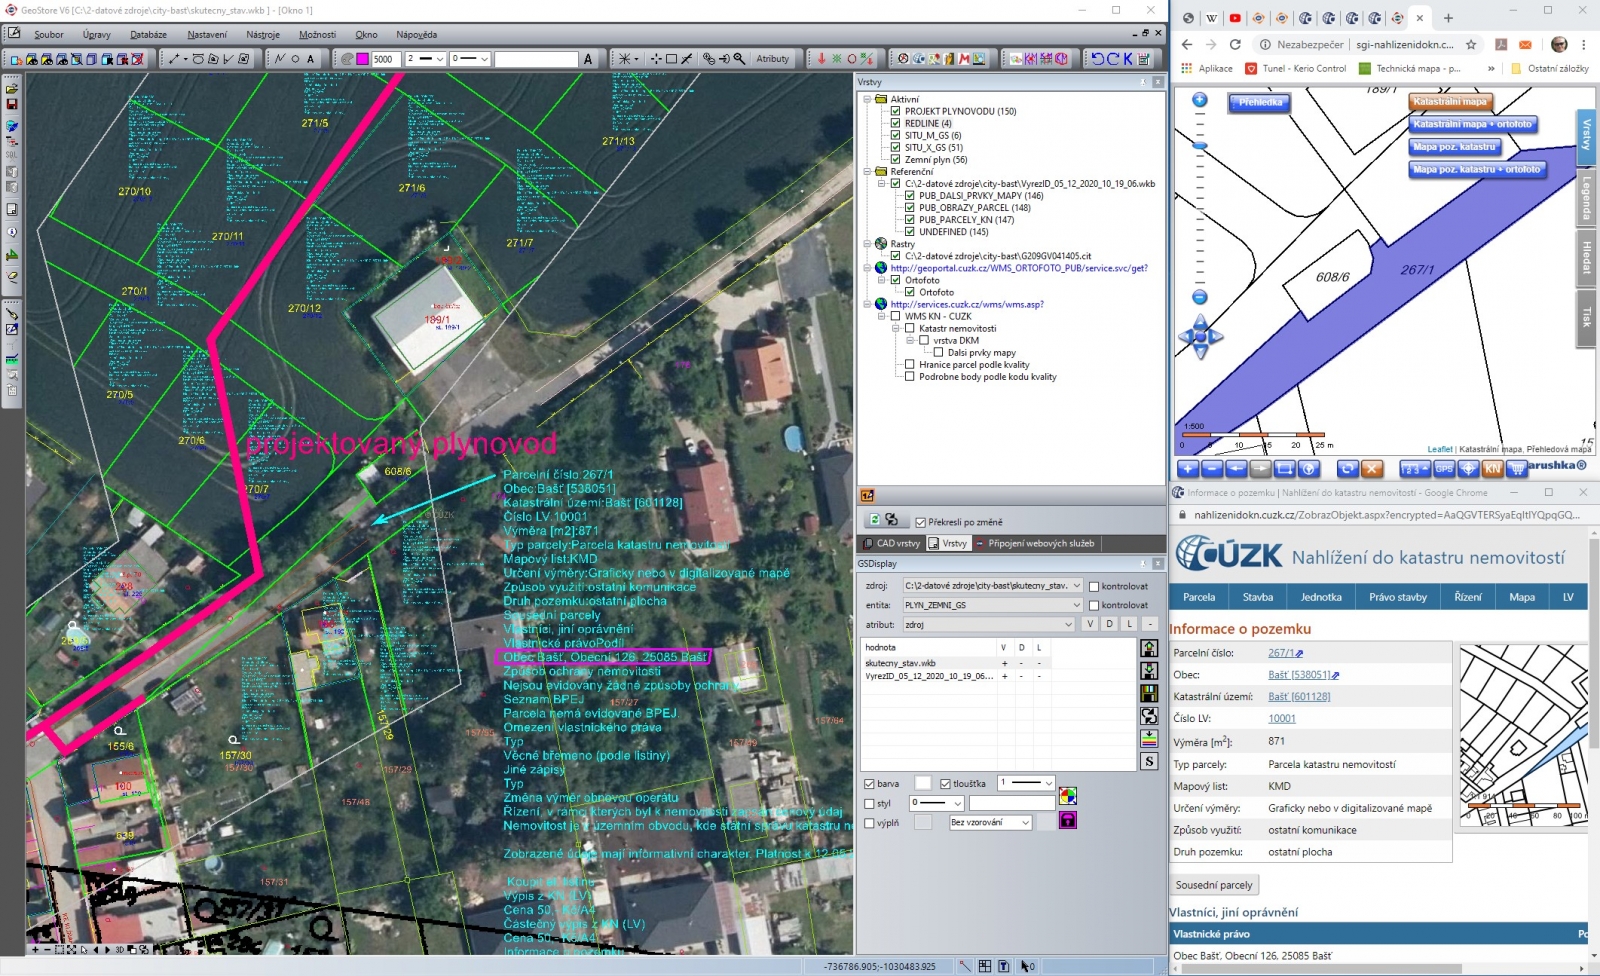Image resolution: width=1600 pixels, height=976 pixels.
Task: Click the parcel number 267/1 link
Action: pyautogui.click(x=1281, y=653)
